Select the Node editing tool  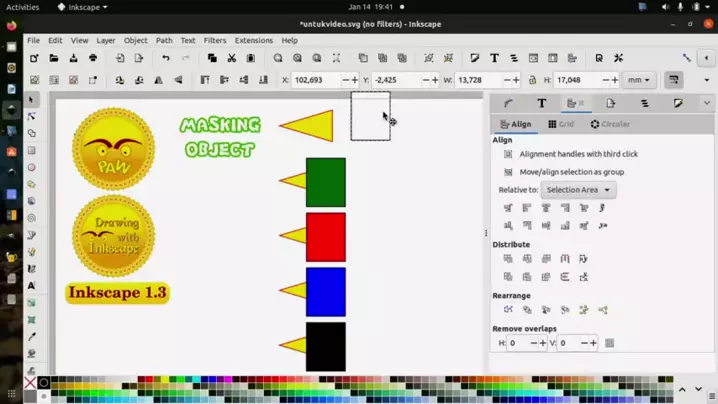point(32,116)
